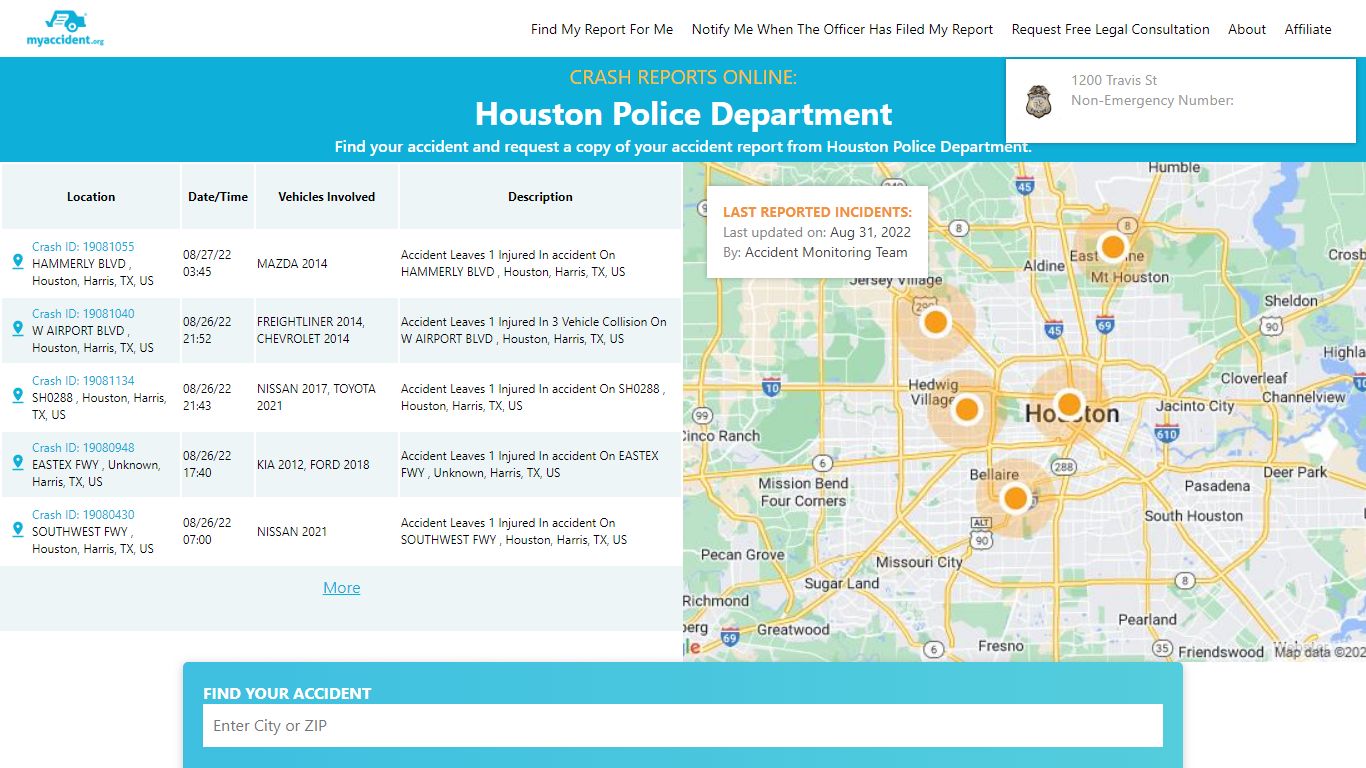Select the orange map marker near Jersey Village
This screenshot has height=768, width=1366.
point(935,322)
